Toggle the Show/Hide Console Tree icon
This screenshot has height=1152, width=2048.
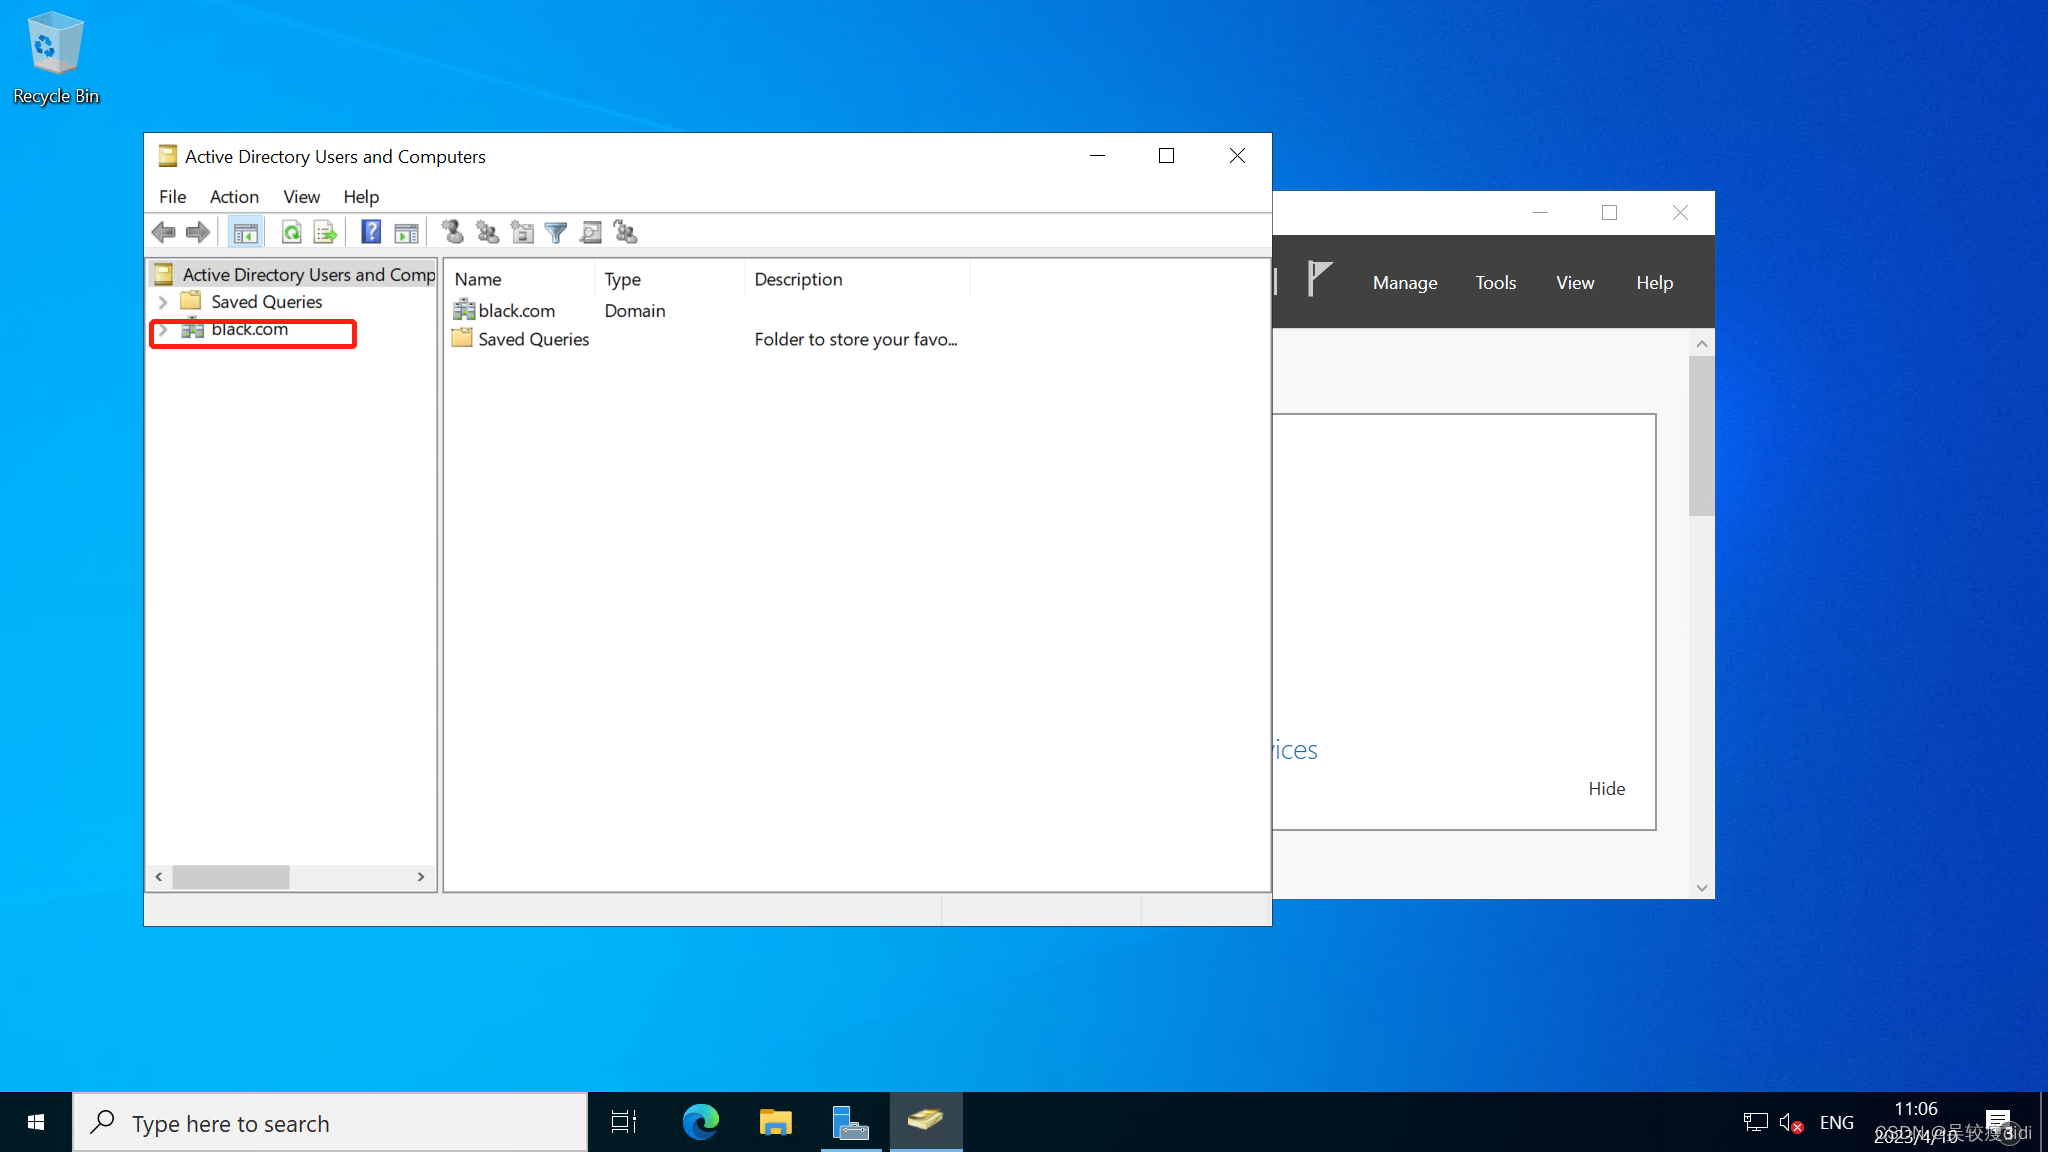coord(246,232)
